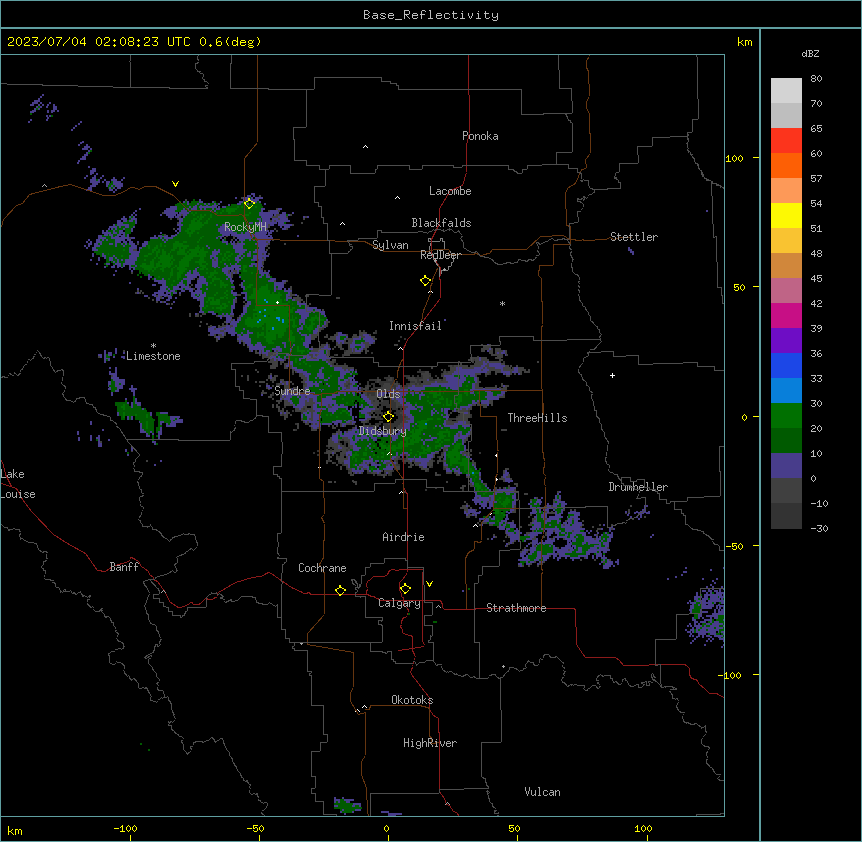Select the bright green 30–20 dBZ swatch
Screen dimensions: 862x842
786,416
